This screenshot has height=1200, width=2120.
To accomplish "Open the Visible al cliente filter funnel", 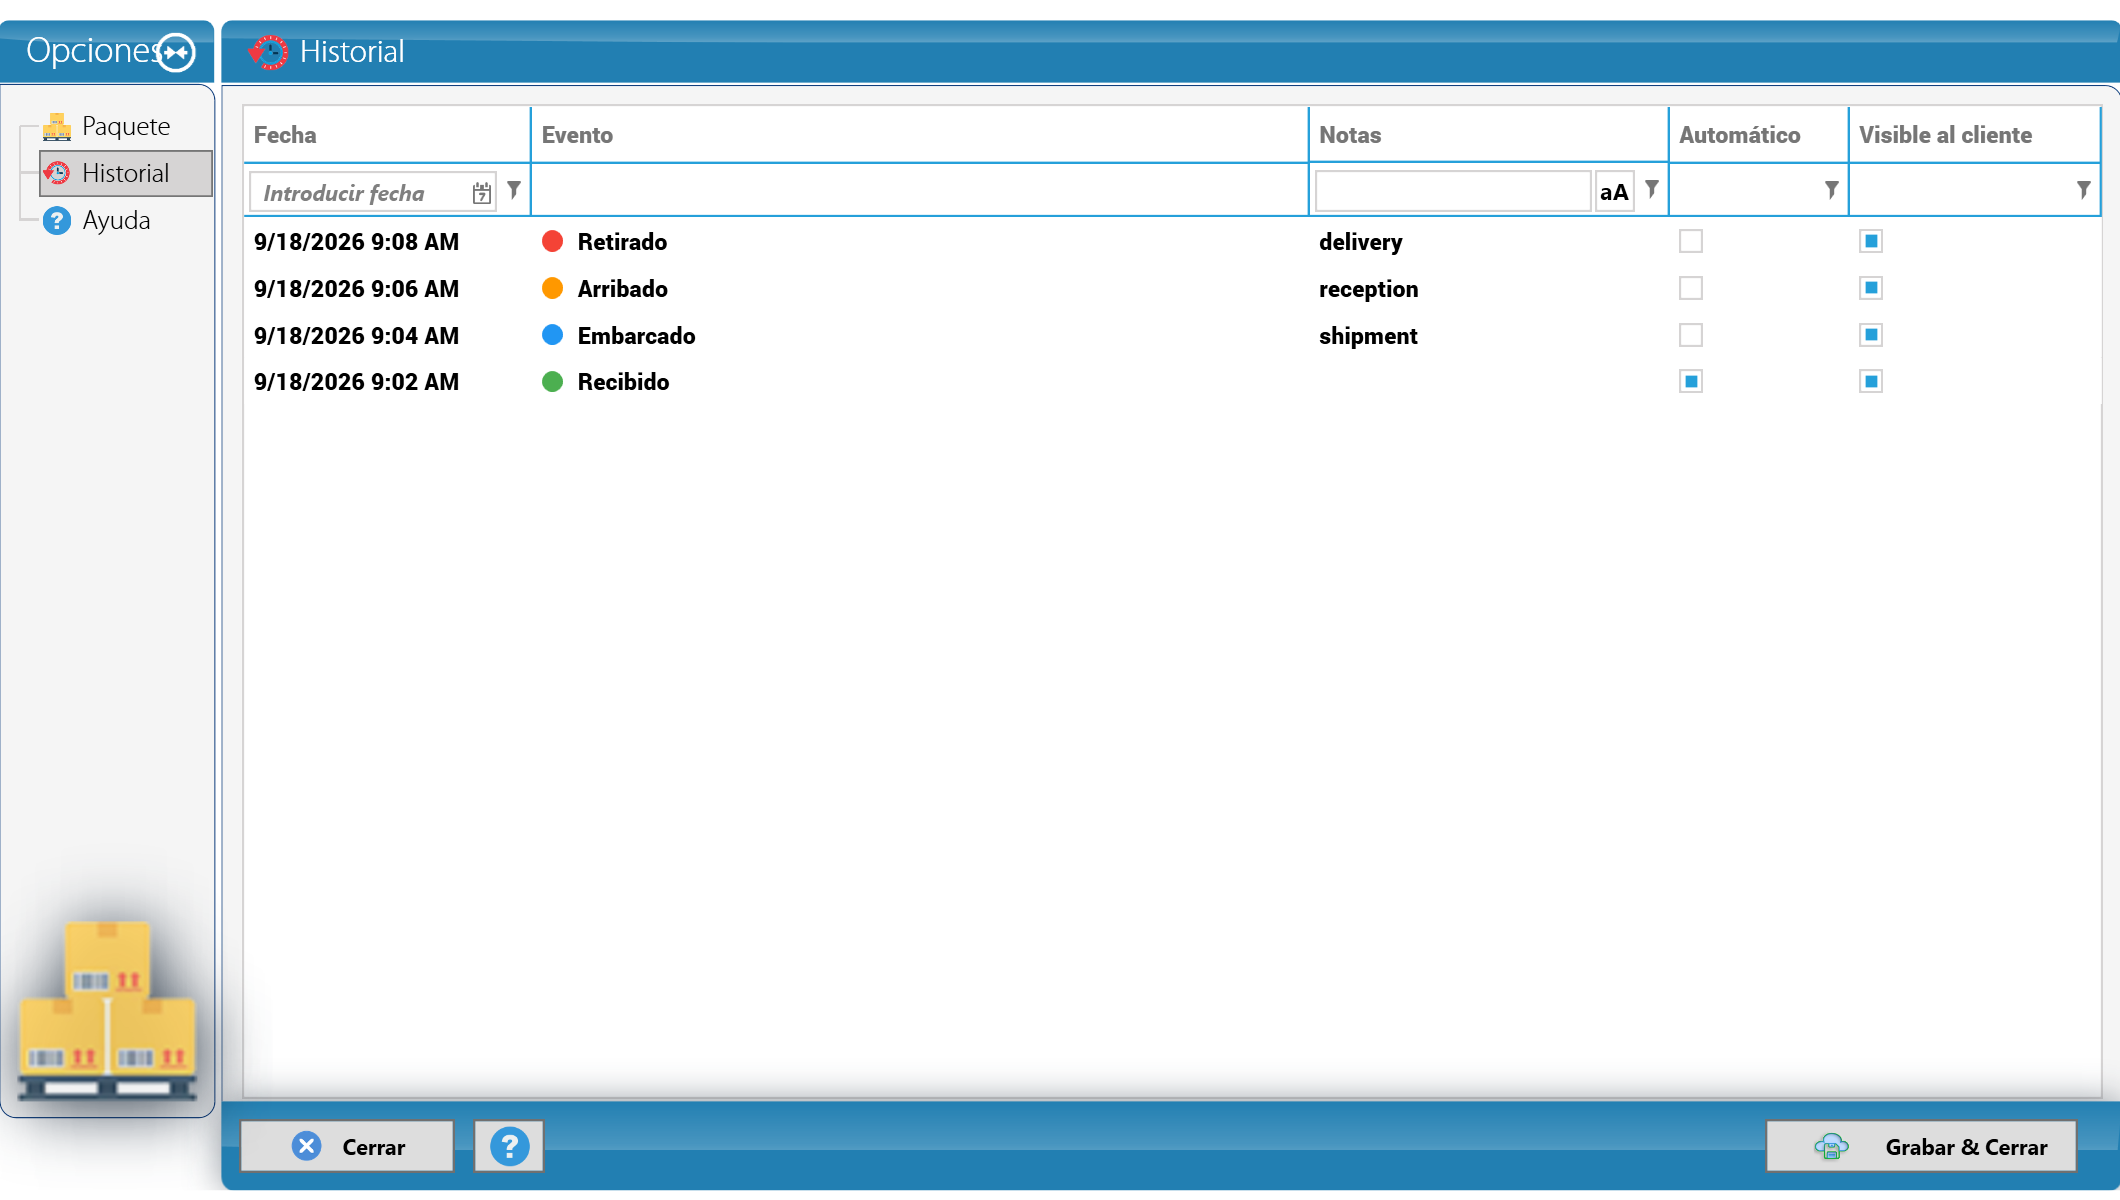I will 2084,189.
